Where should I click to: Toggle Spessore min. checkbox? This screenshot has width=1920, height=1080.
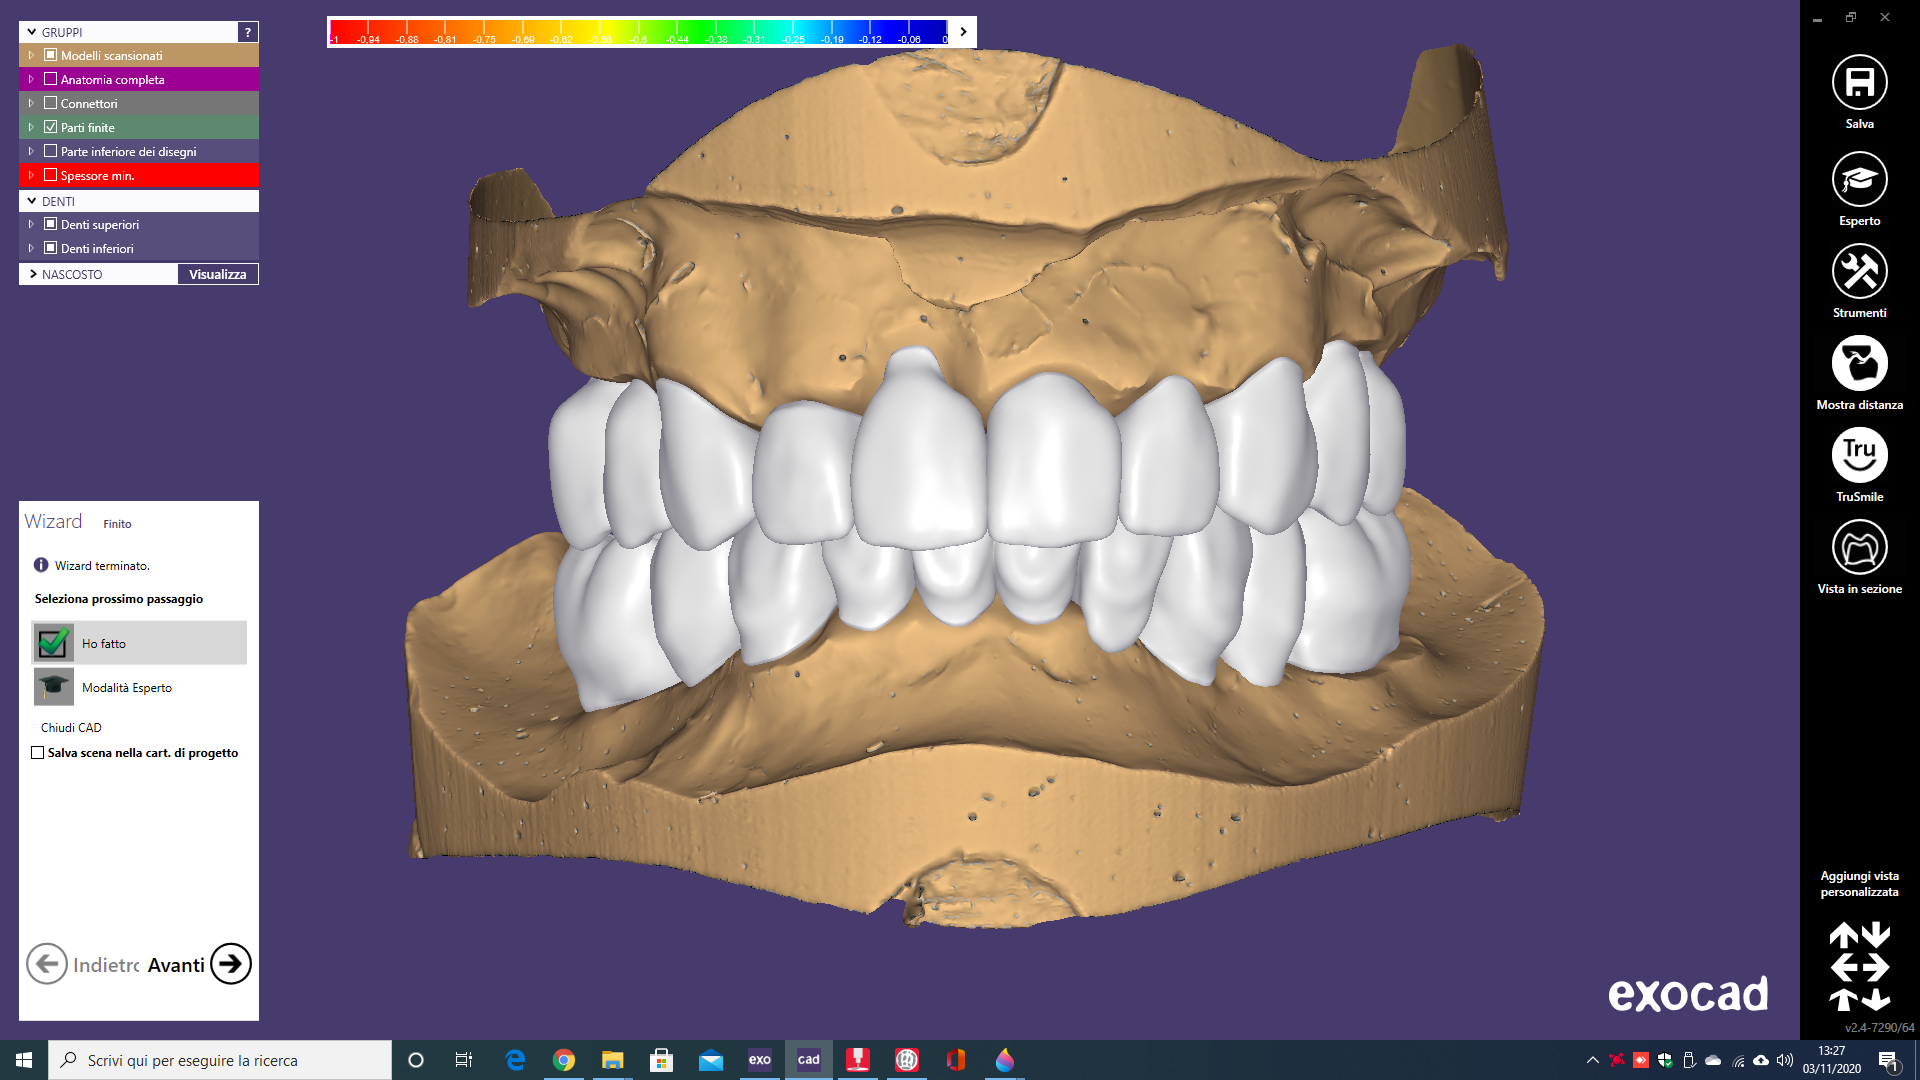(x=51, y=175)
